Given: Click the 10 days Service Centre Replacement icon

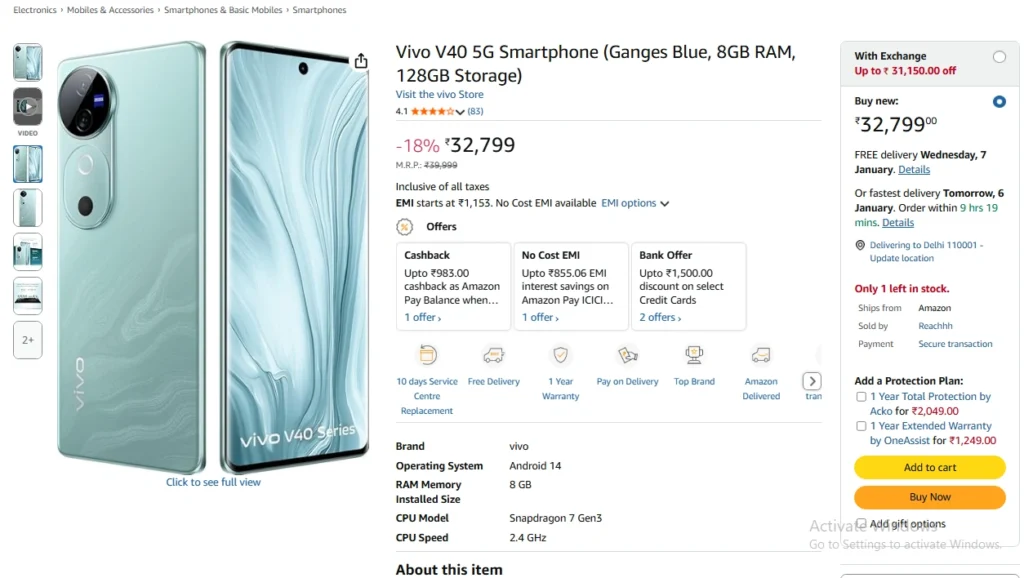Looking at the screenshot, I should pyautogui.click(x=427, y=355).
